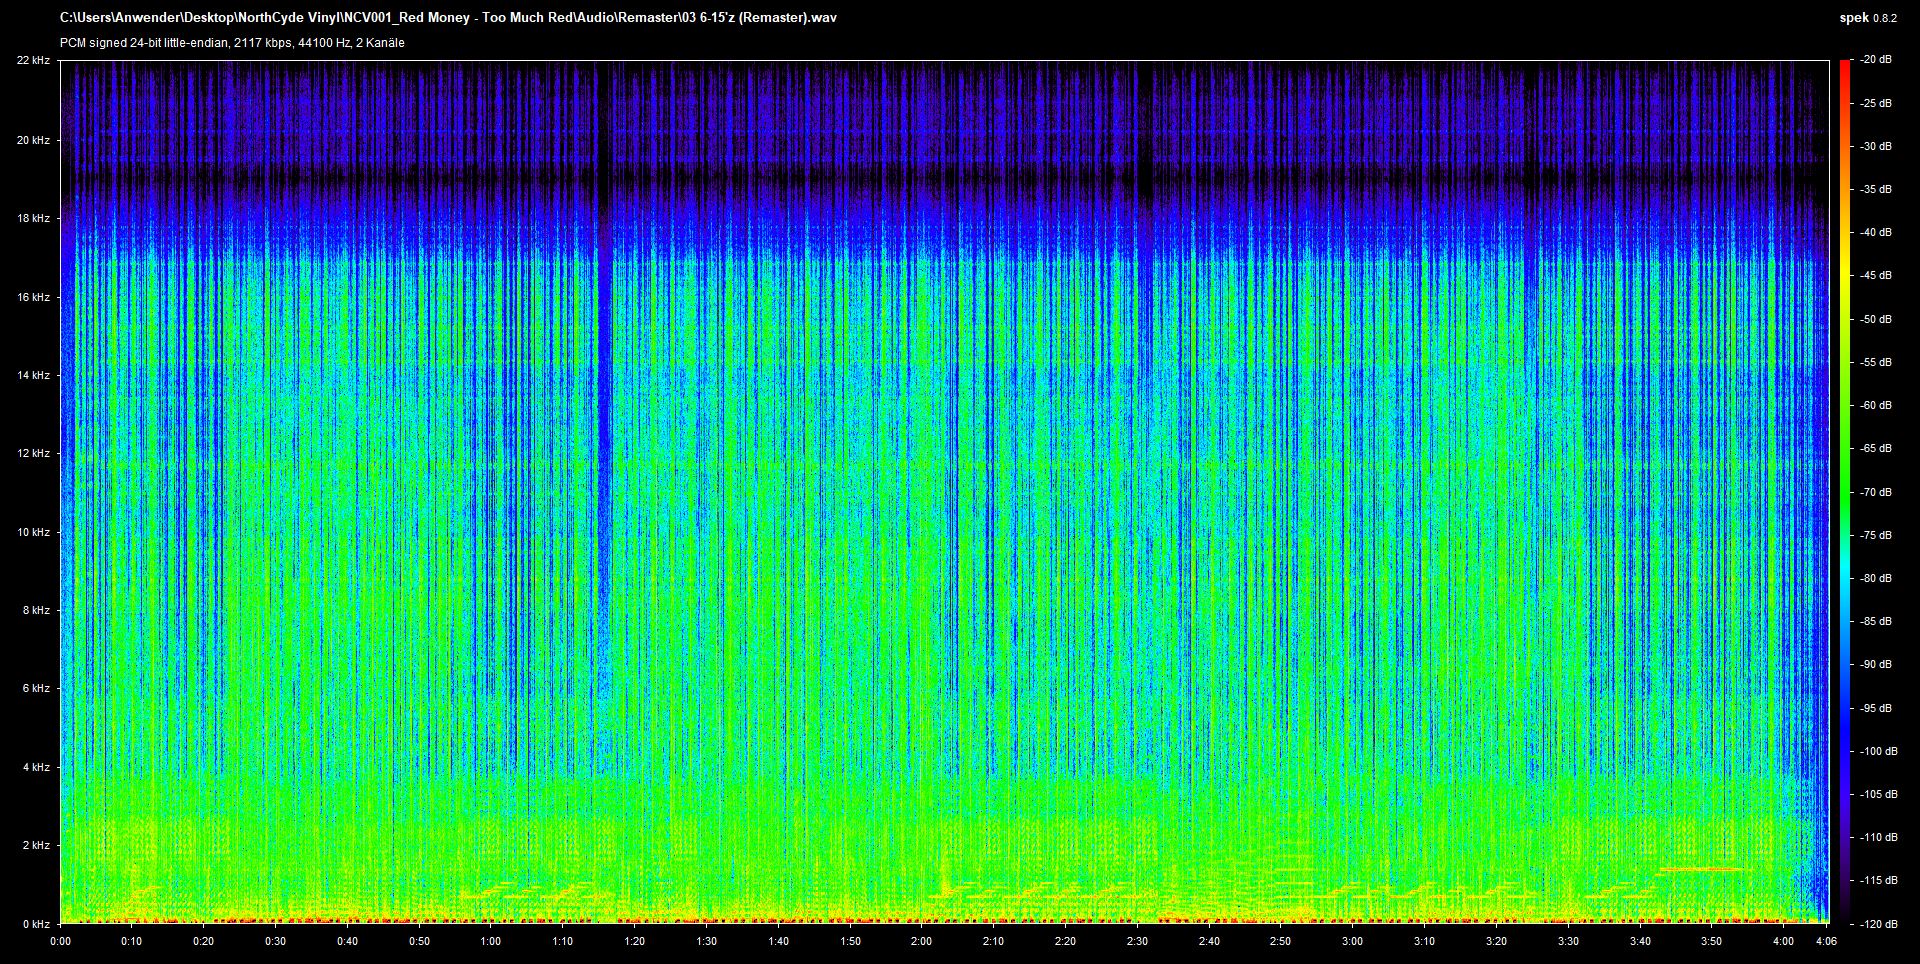Screen dimensions: 1920x964
Task: Click the dark vertical dropout near 1:15
Action: pos(603,400)
